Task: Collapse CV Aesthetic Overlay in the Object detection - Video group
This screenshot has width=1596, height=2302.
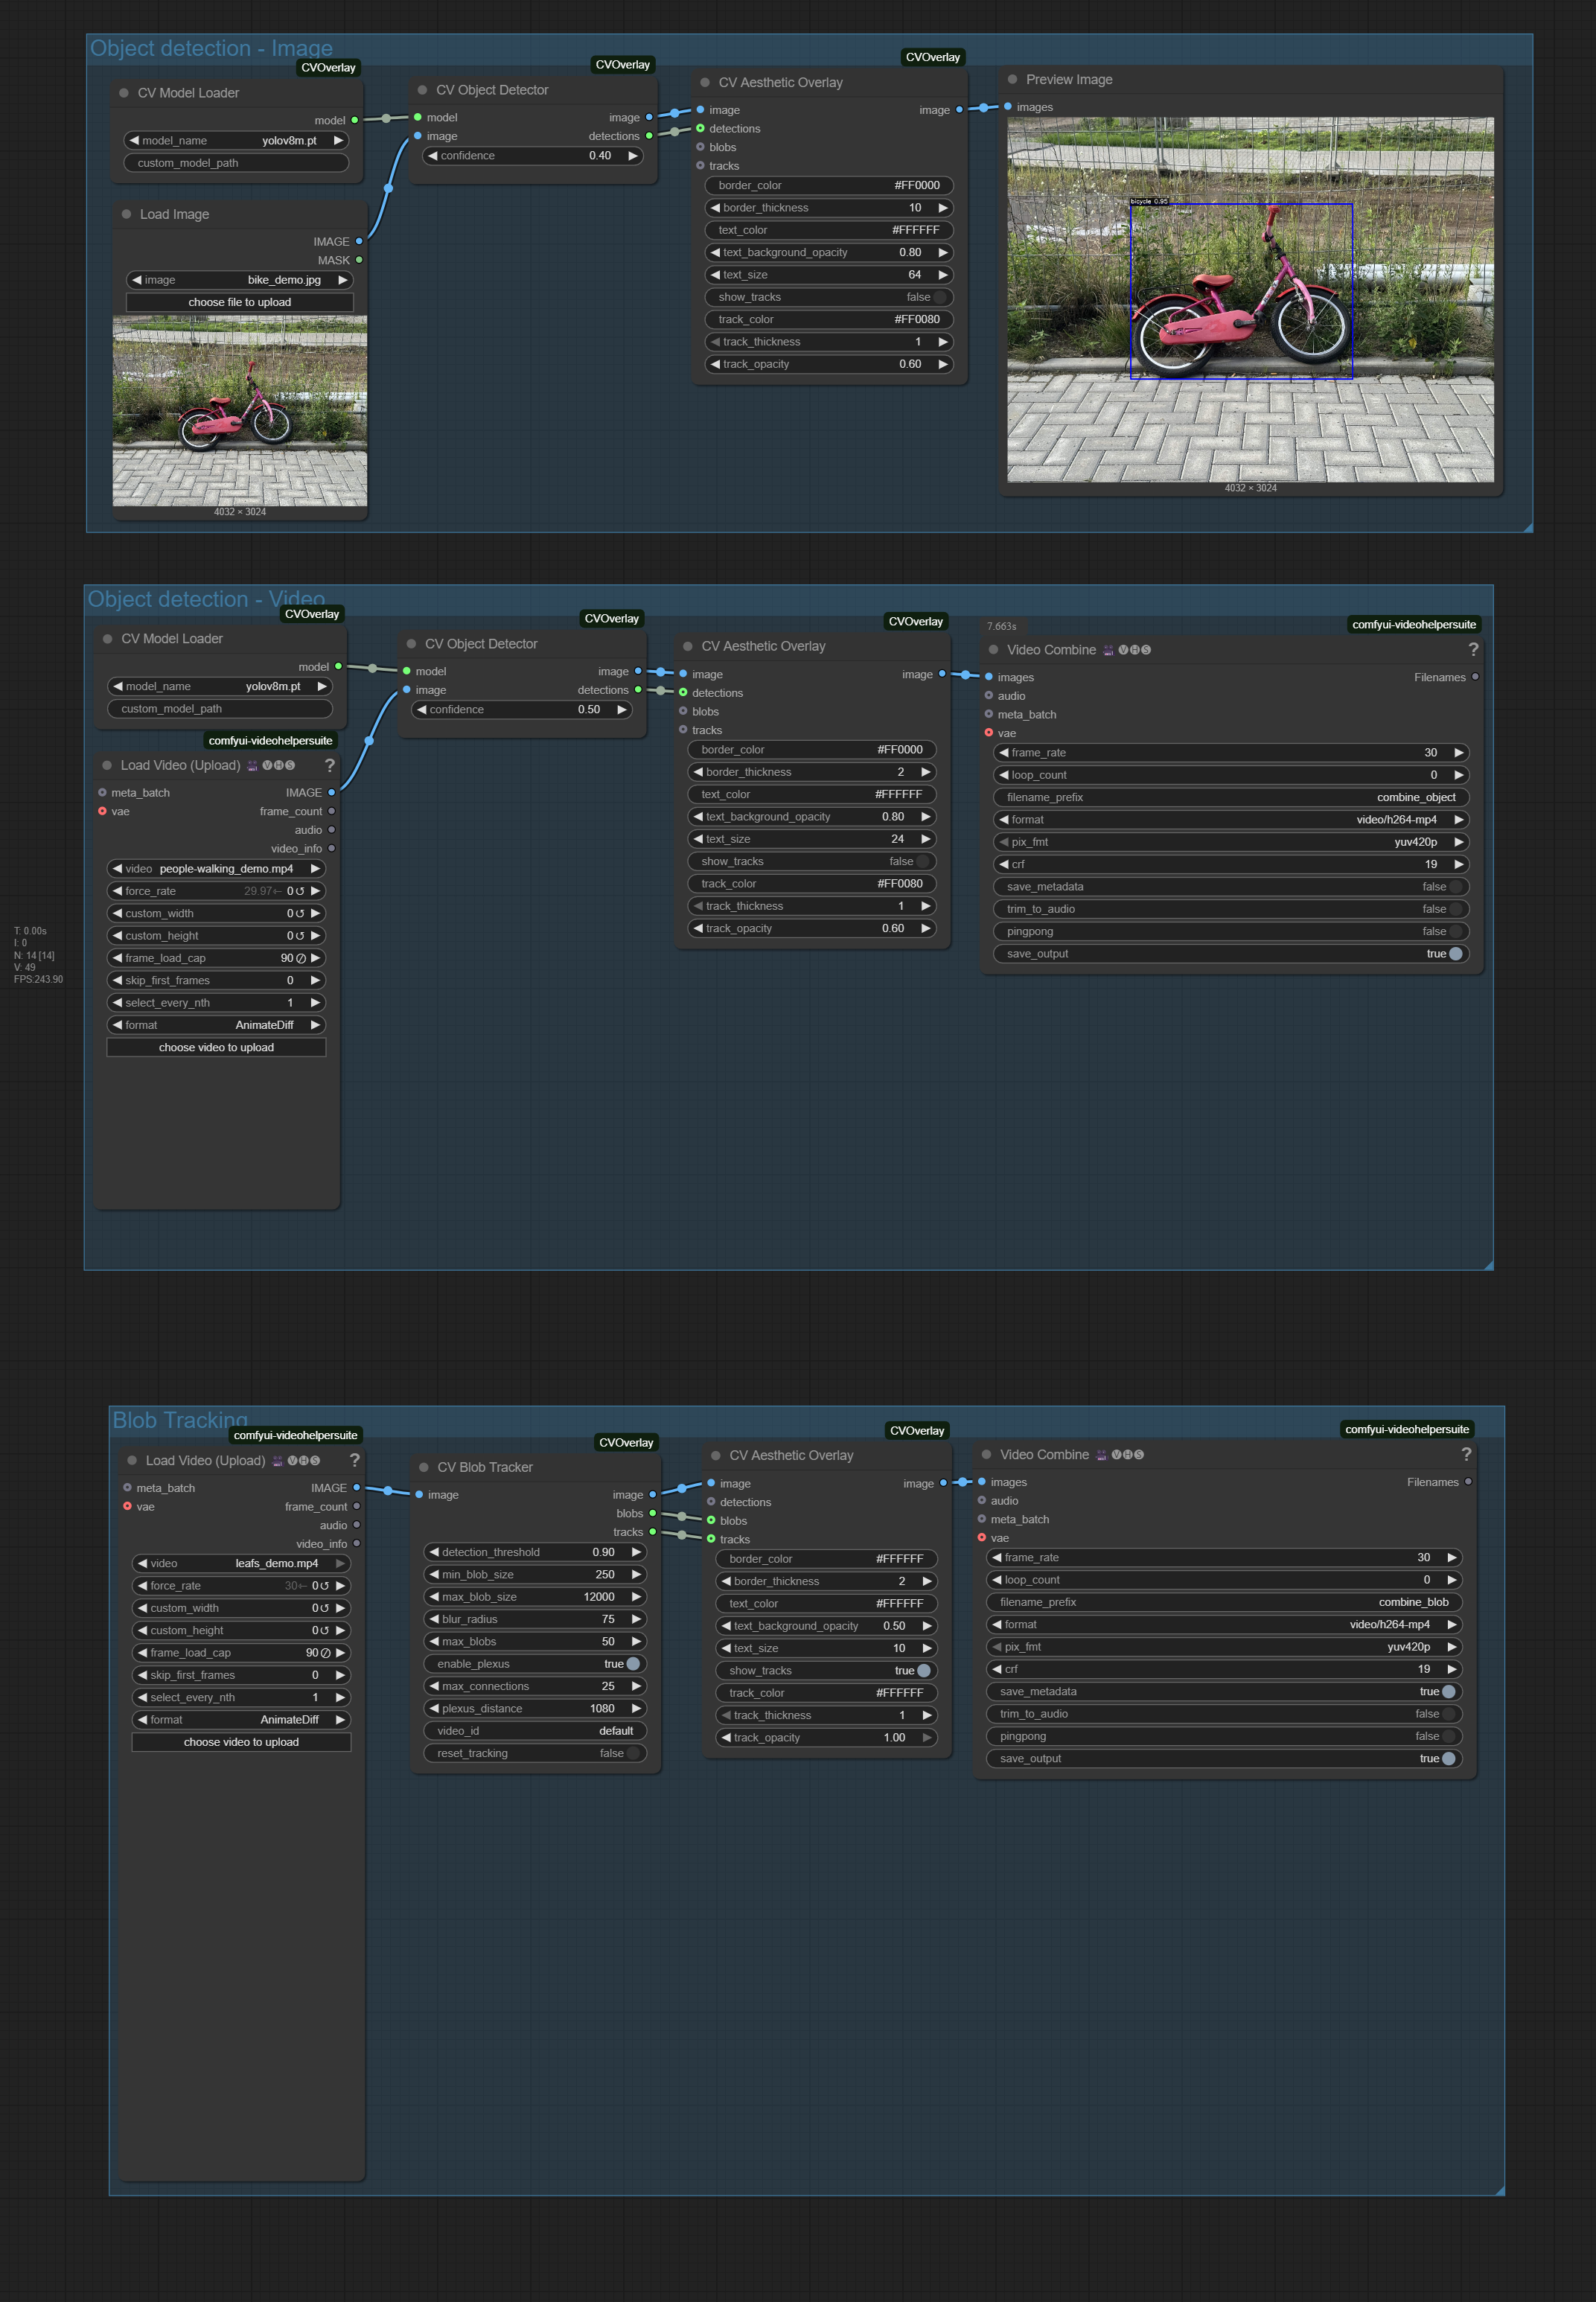Action: point(688,646)
